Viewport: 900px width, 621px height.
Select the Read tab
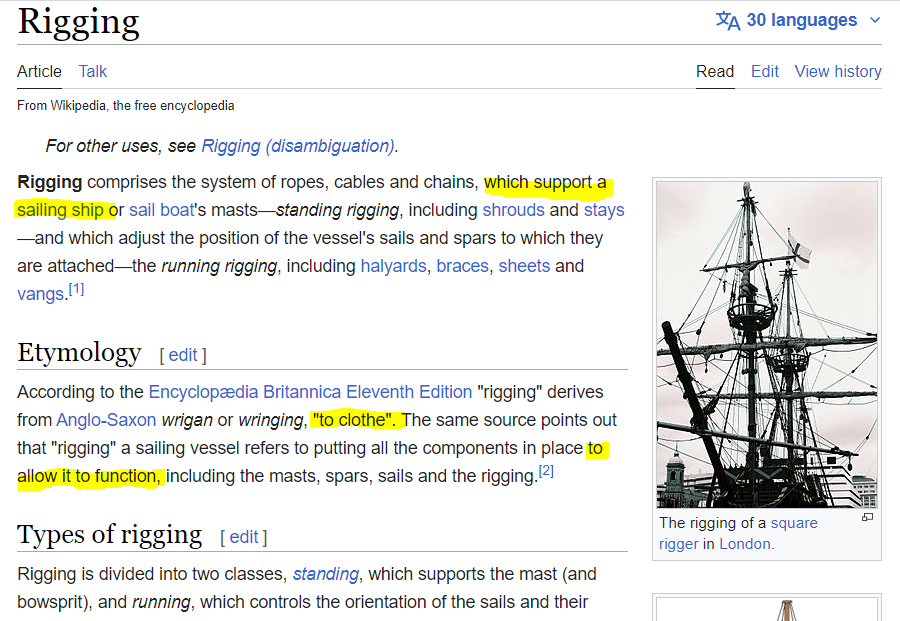click(715, 71)
